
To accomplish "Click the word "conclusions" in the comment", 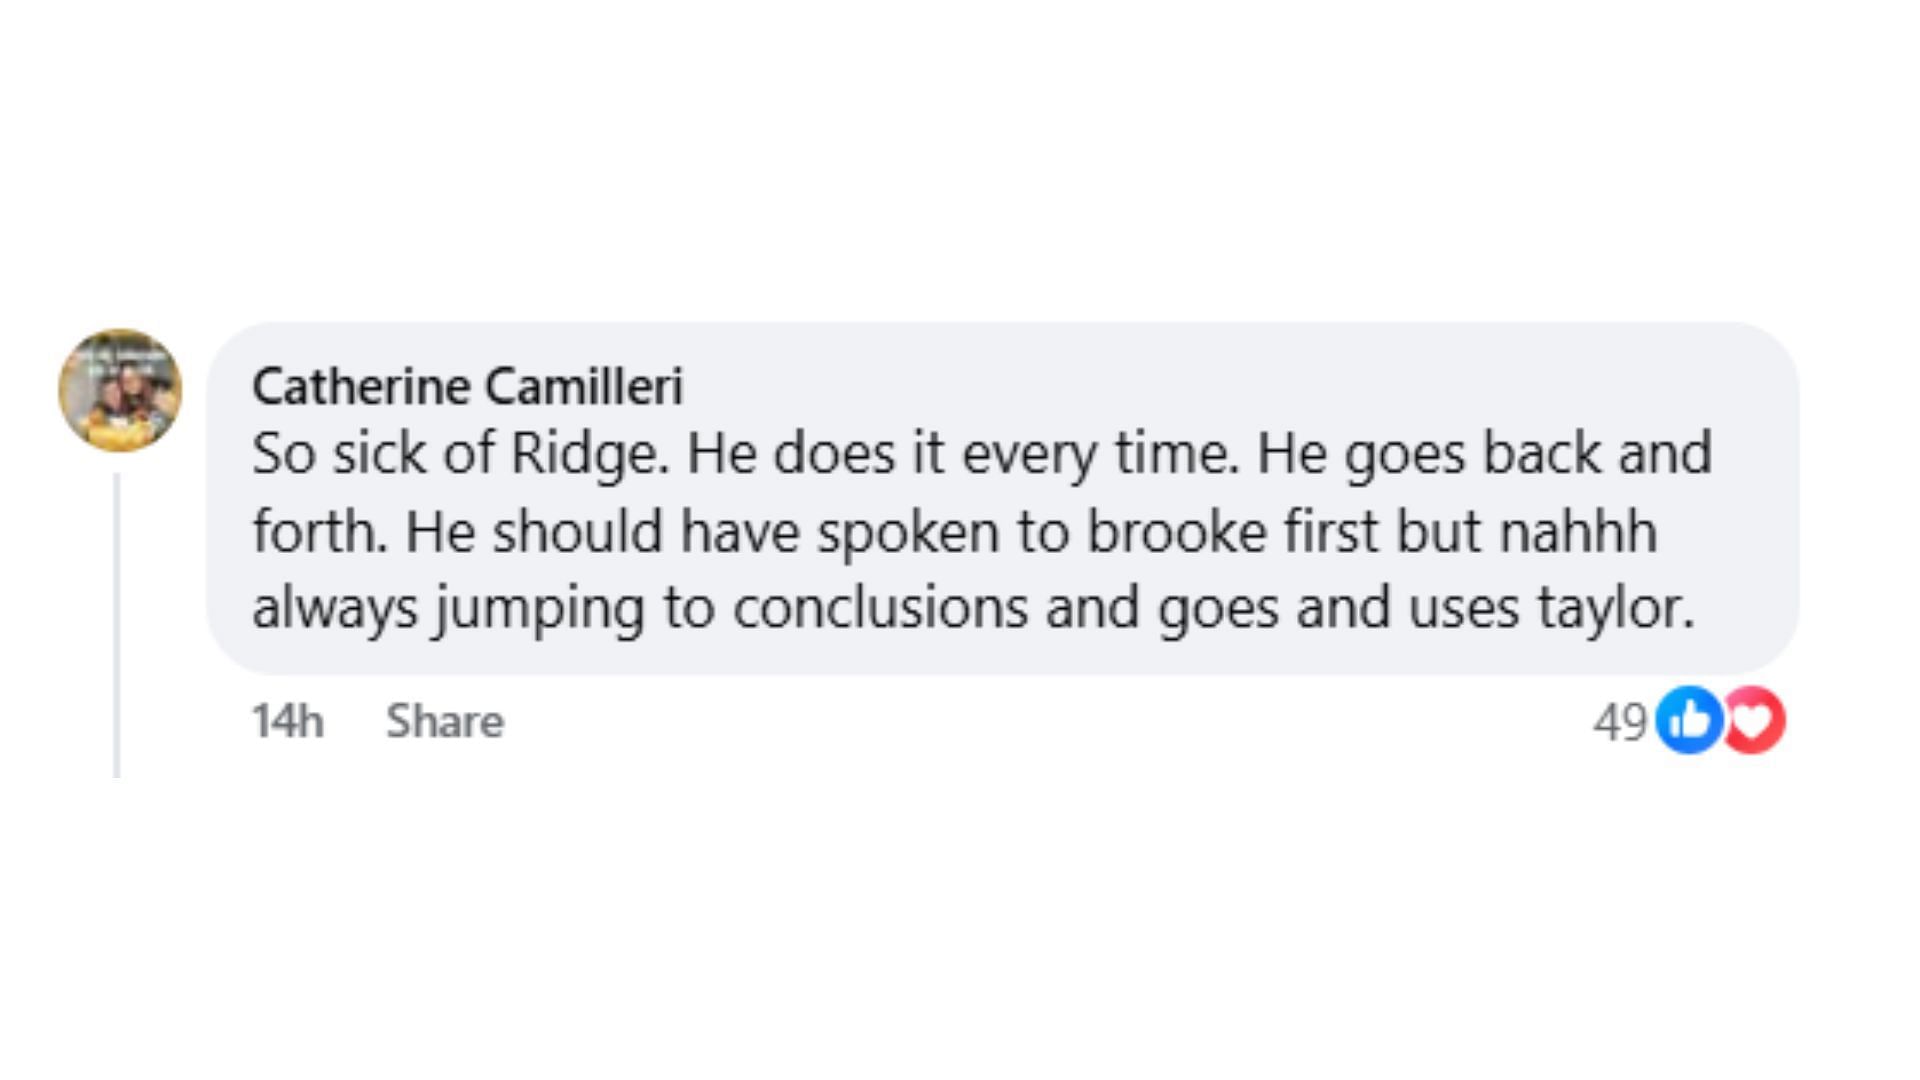I will [x=880, y=608].
